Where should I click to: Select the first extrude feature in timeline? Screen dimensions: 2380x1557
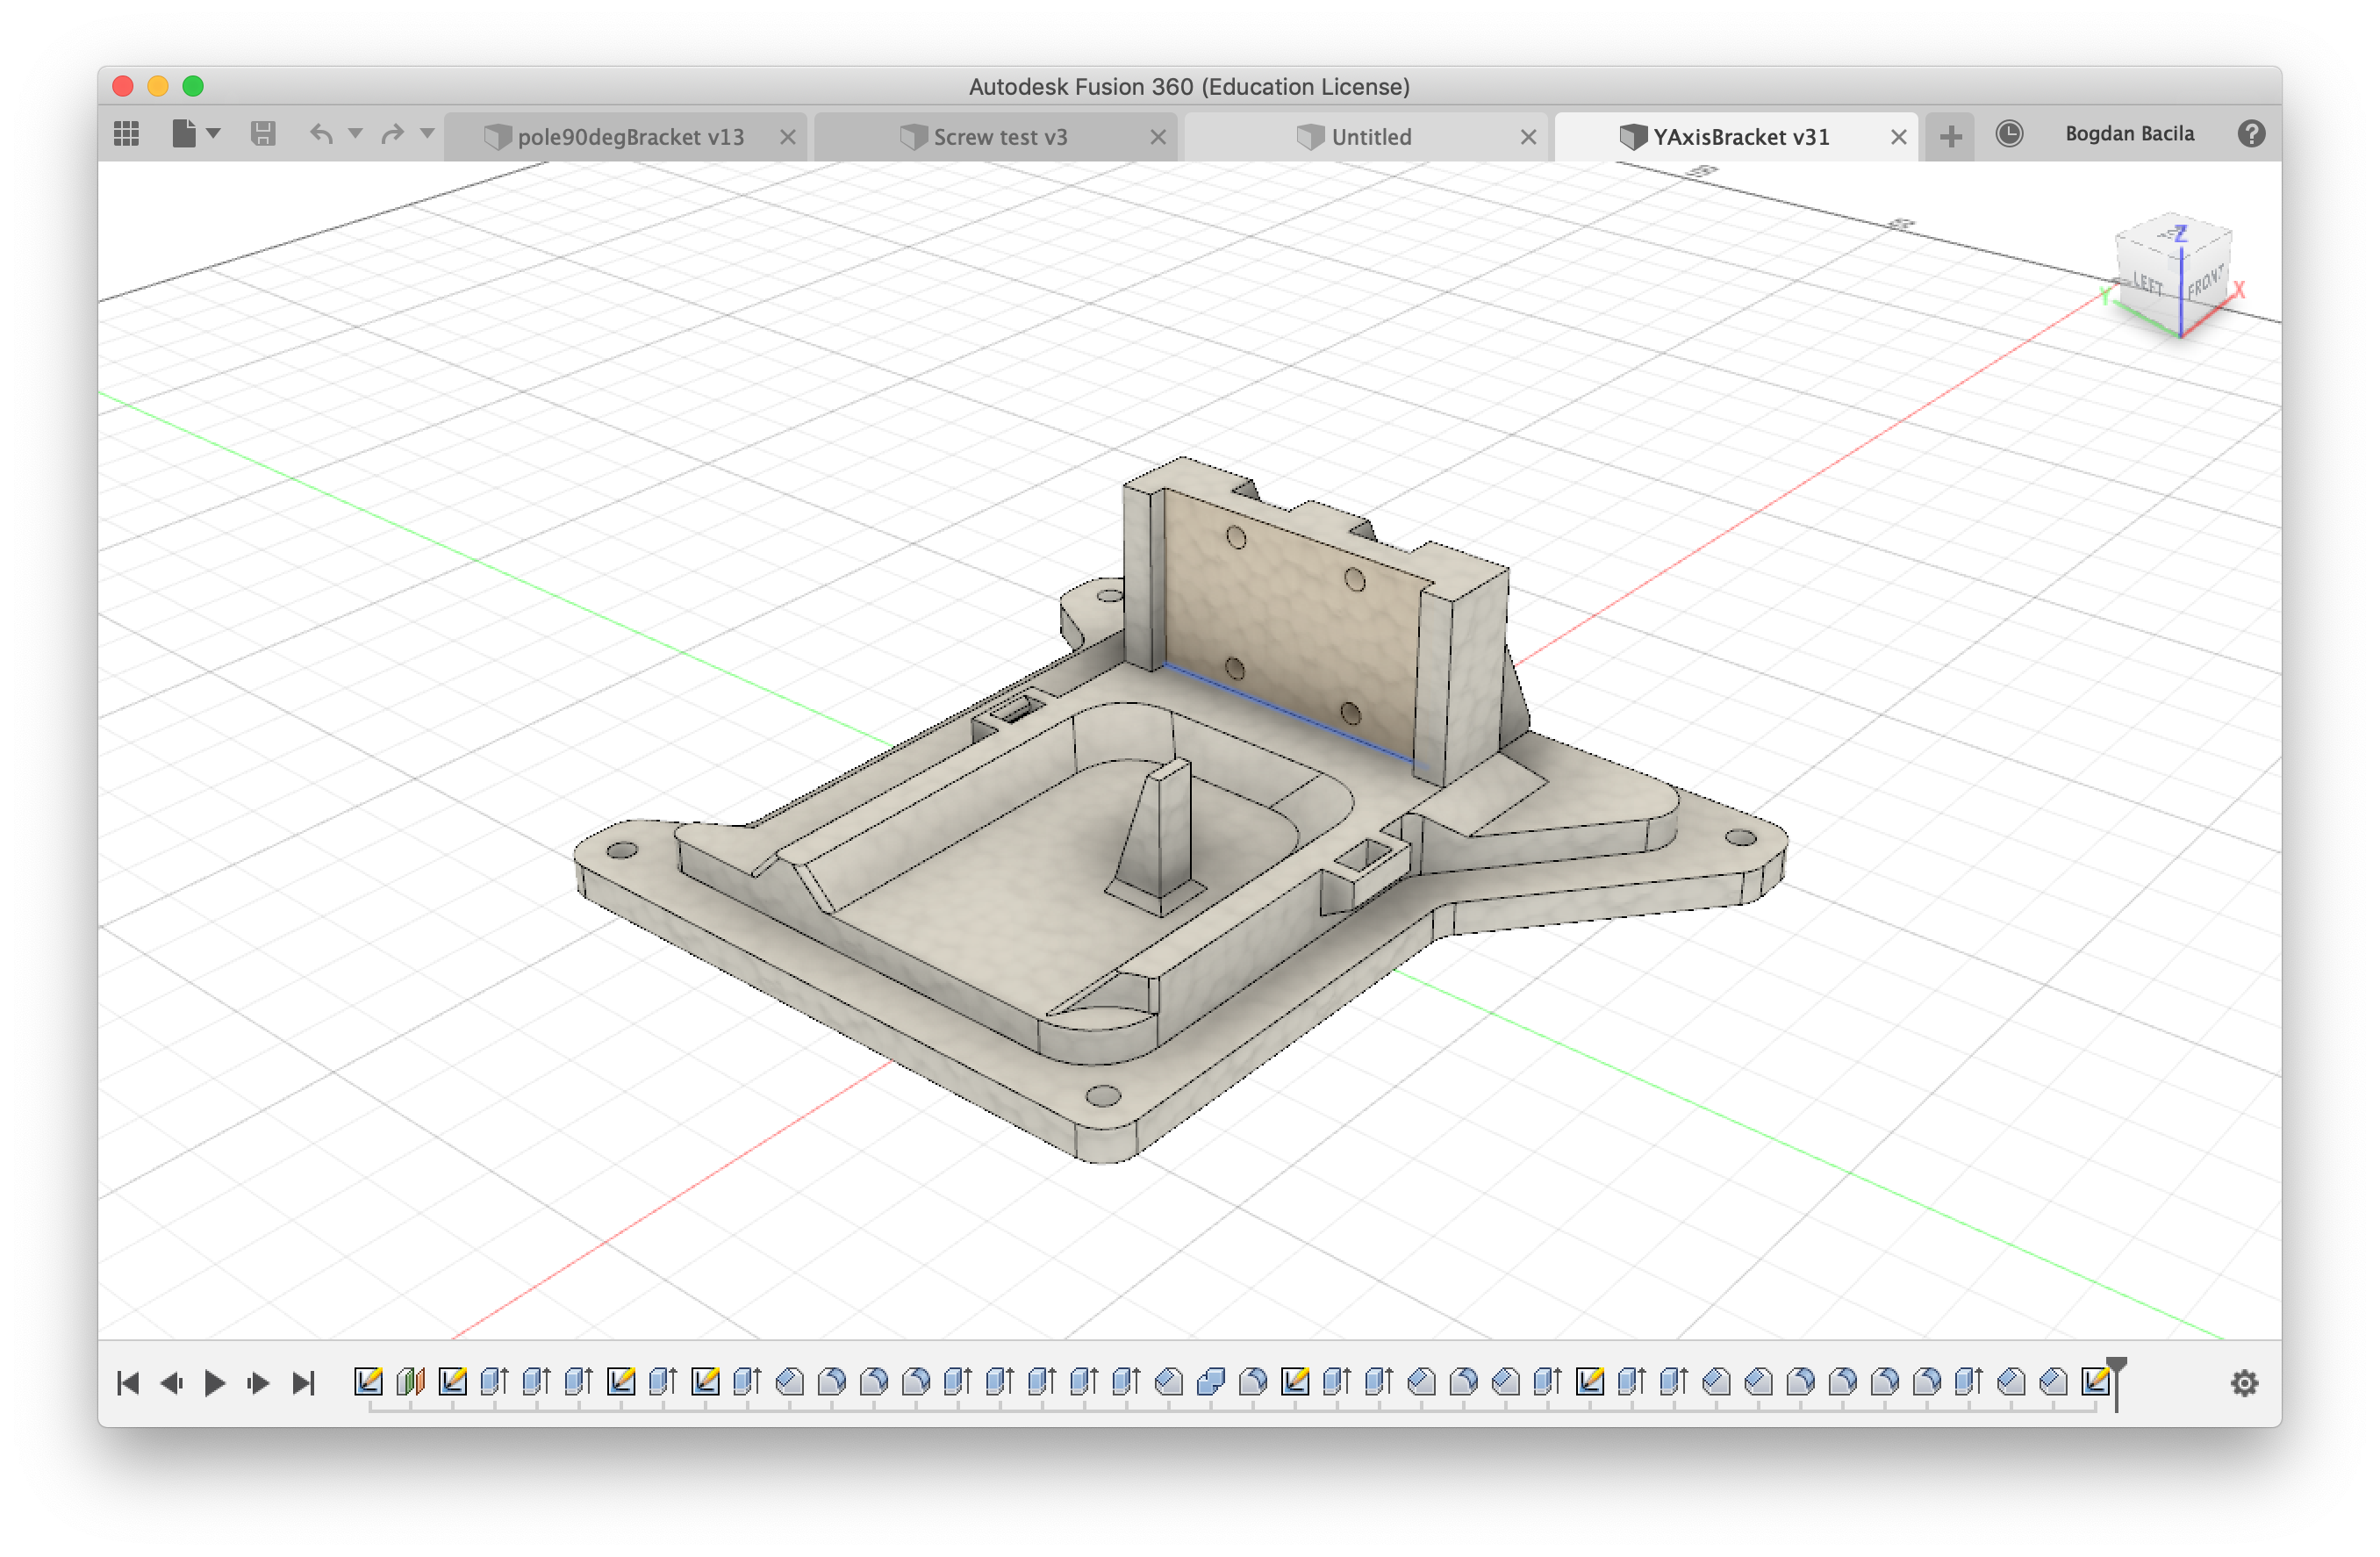pos(494,1382)
